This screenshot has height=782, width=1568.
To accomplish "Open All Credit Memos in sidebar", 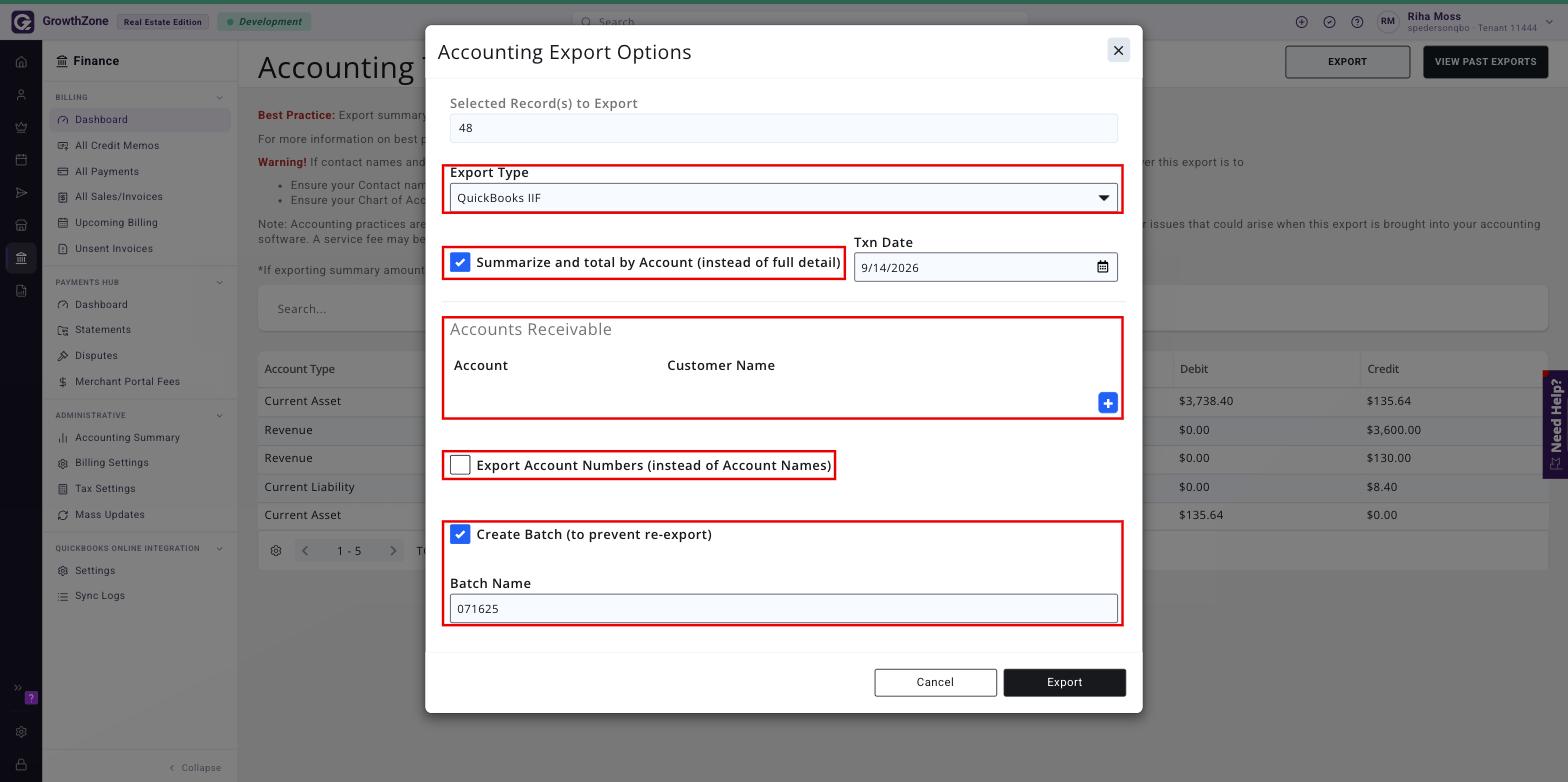I will click(117, 146).
